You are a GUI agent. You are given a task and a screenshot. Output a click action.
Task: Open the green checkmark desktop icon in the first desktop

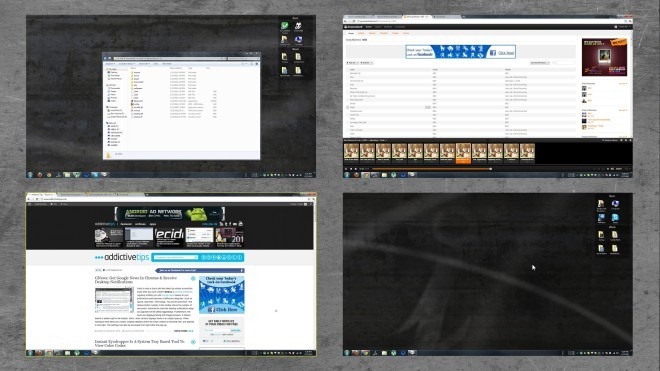pyautogui.click(x=285, y=26)
